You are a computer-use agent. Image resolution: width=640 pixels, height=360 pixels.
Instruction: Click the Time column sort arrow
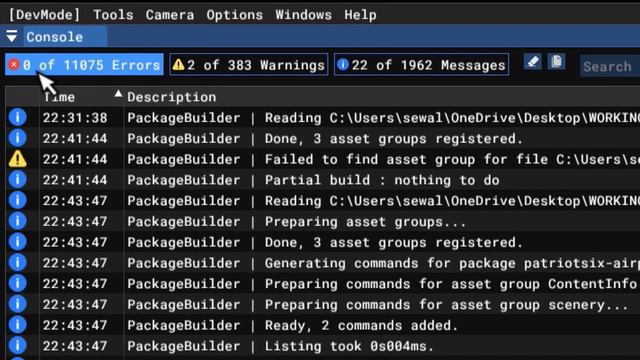point(118,94)
